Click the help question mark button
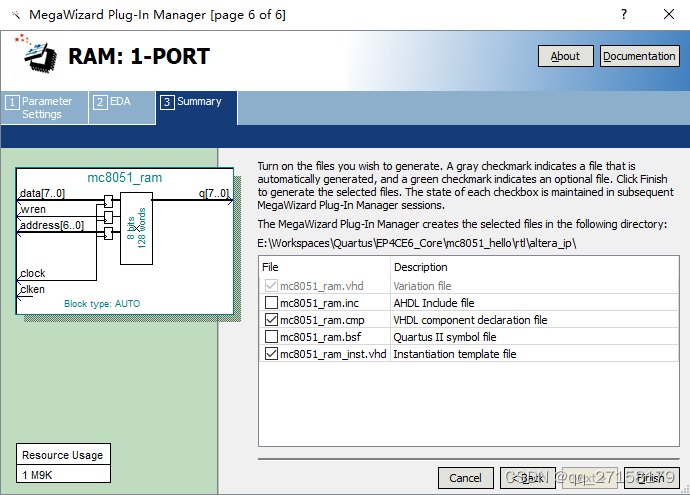 [624, 15]
